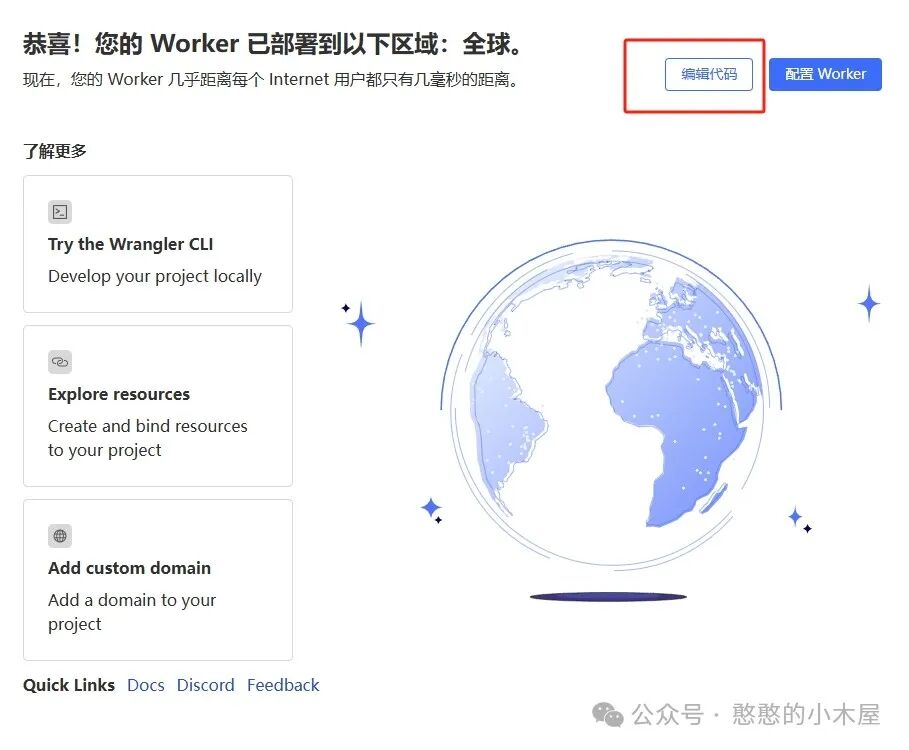Click the terminal icon on Wrangler CLI card
This screenshot has width=909, height=750.
59,211
